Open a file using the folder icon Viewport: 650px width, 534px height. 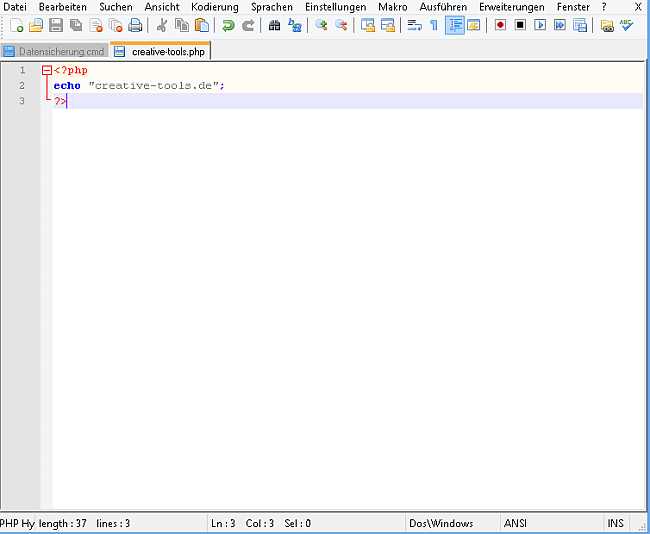tap(36, 25)
